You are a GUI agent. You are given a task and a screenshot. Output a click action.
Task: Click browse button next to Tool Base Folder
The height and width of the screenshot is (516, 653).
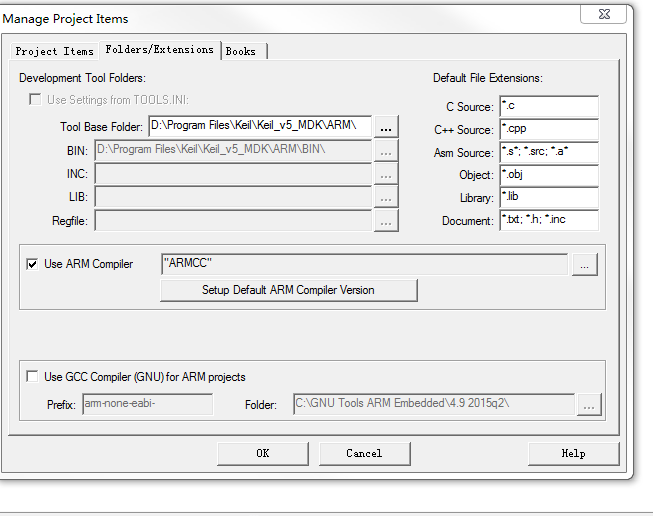click(x=386, y=126)
